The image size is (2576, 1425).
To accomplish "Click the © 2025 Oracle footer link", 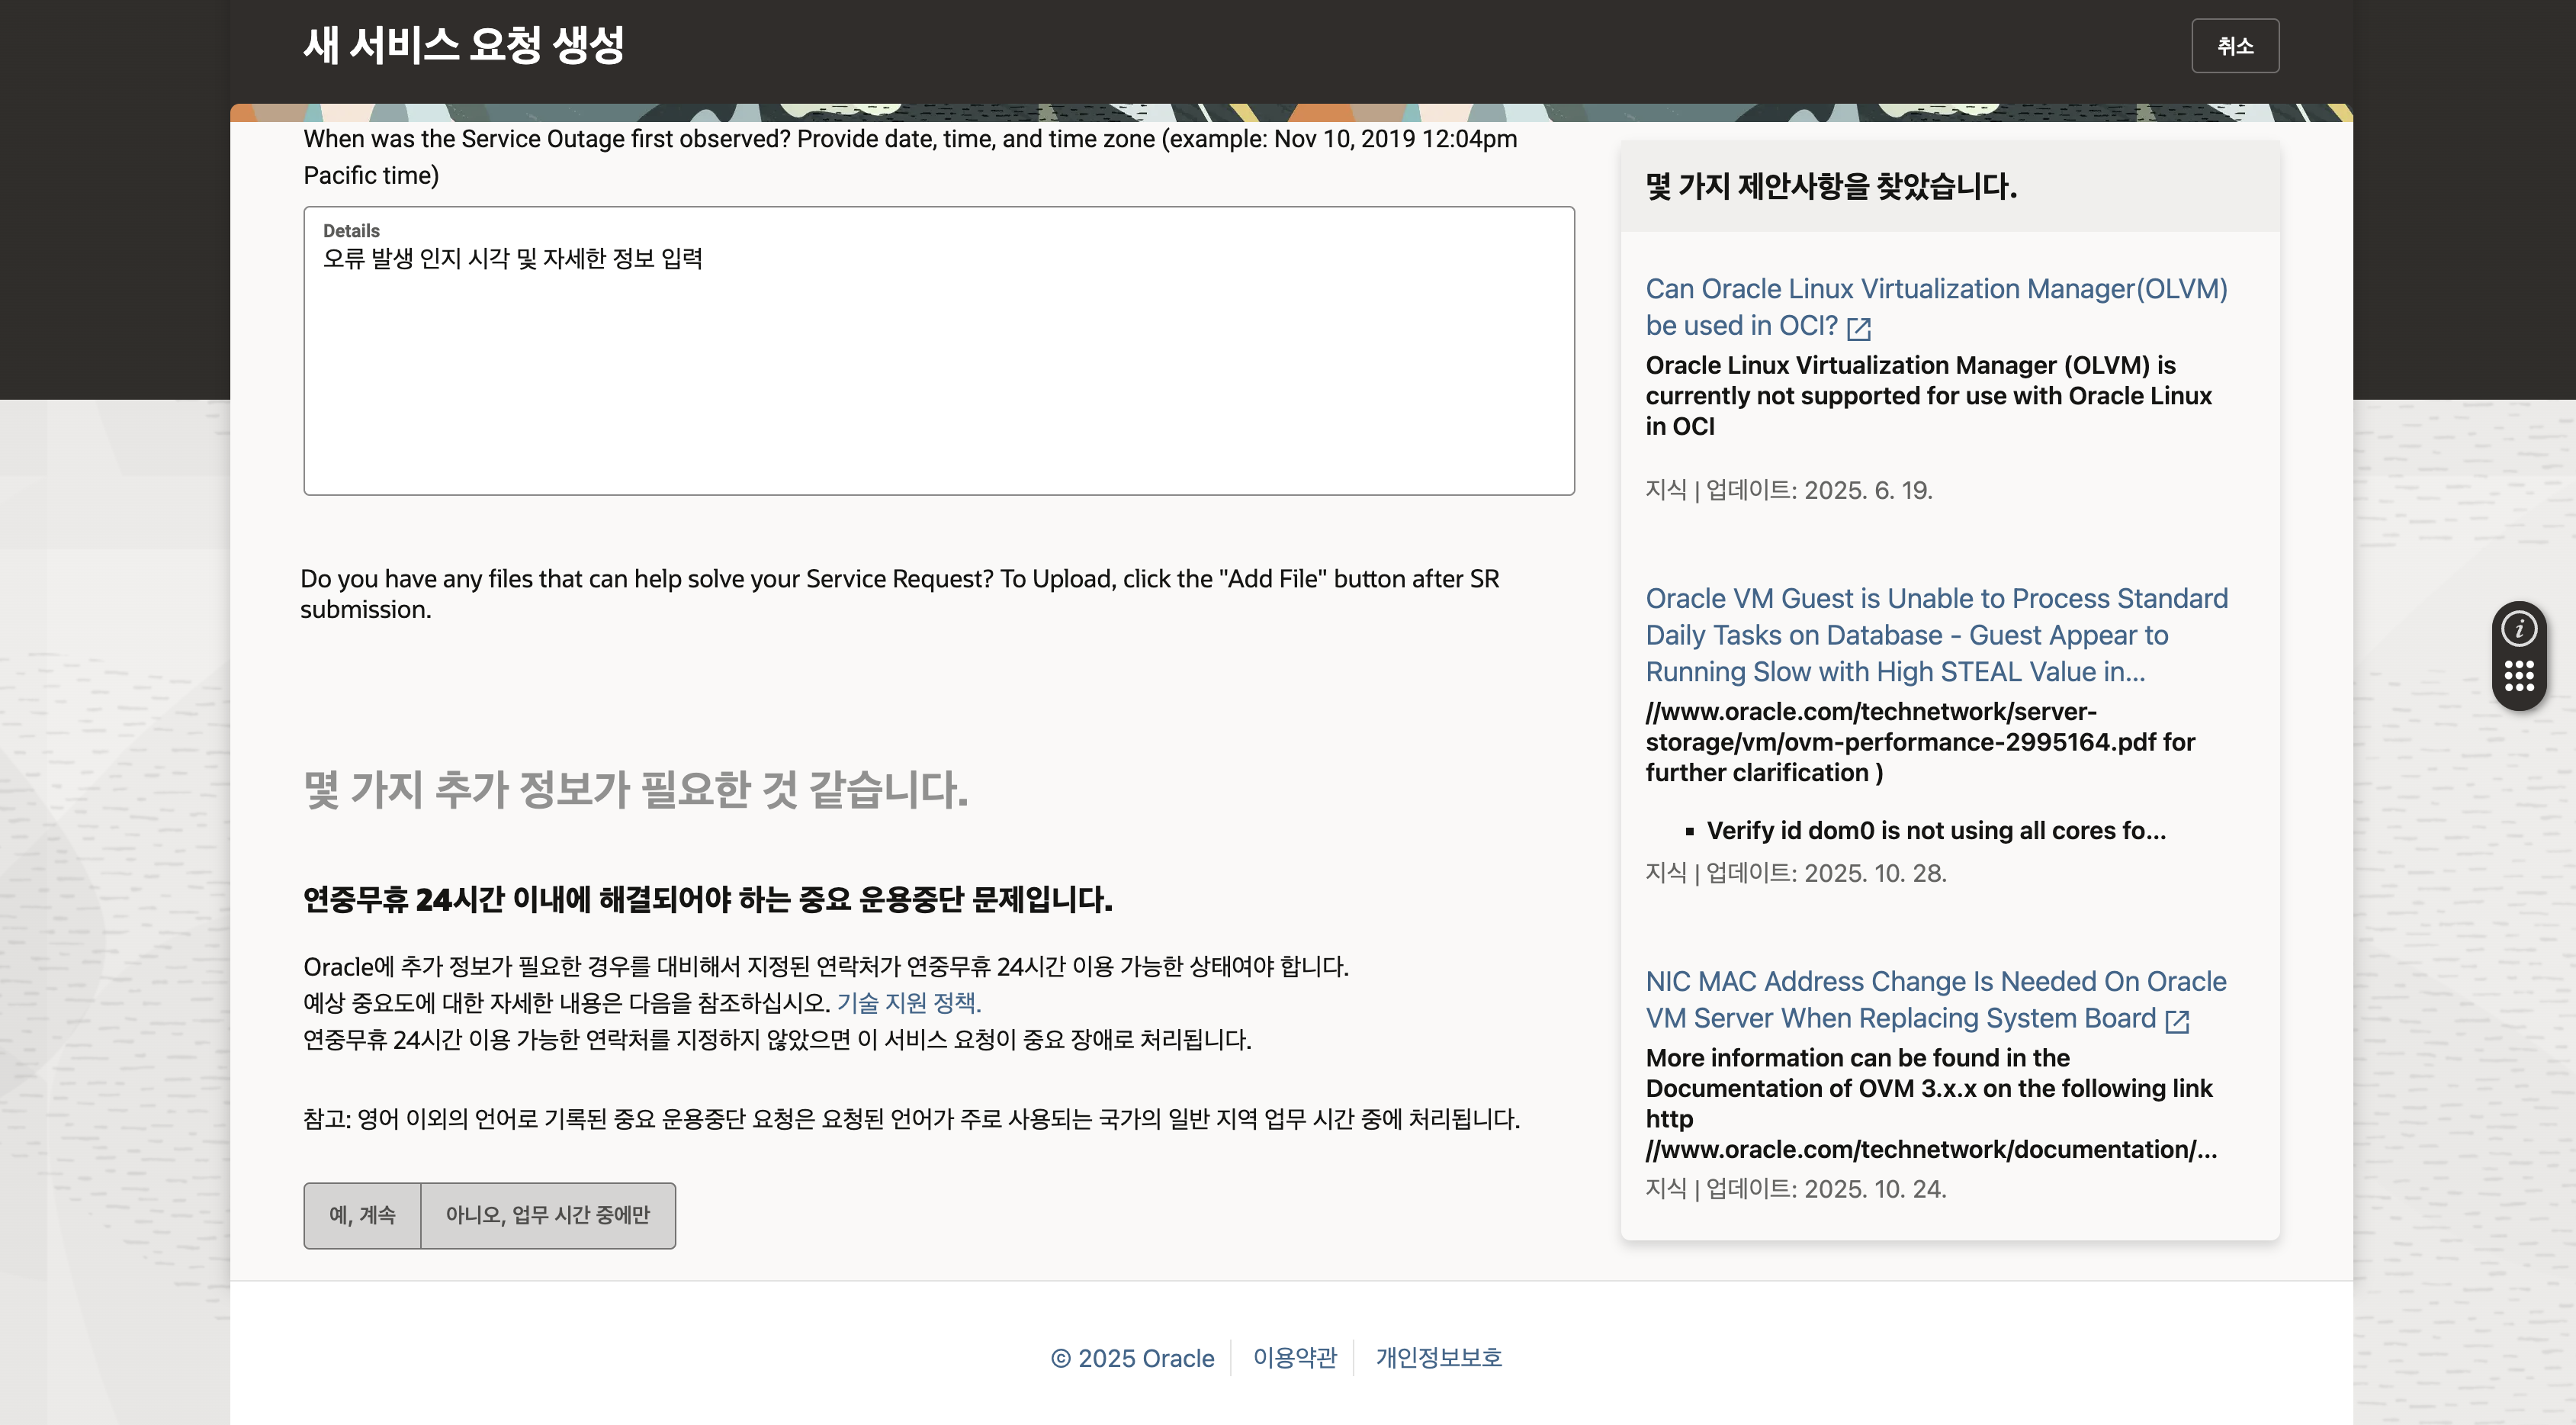I will click(1132, 1358).
